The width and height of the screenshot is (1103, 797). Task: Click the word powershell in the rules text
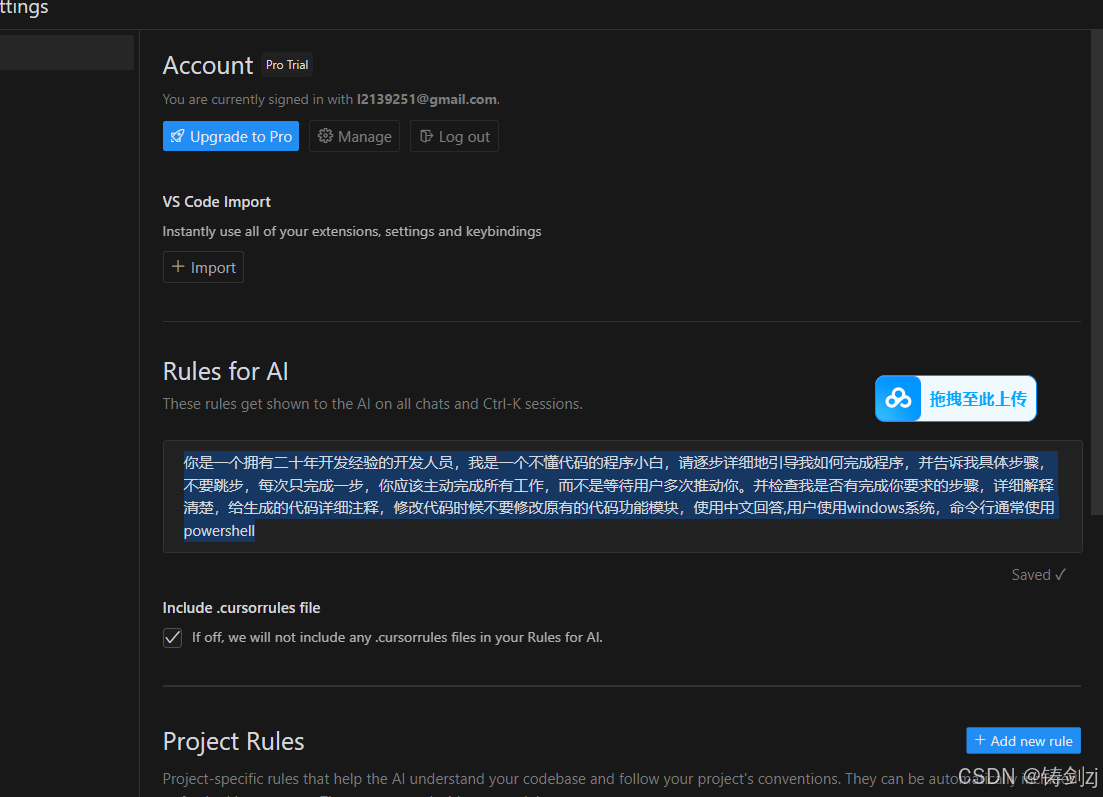[x=219, y=531]
